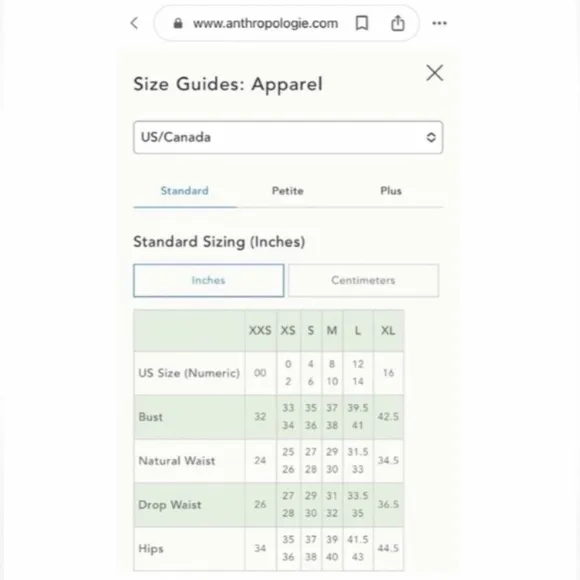
Task: Bookmark this page with bookmark icon
Action: [x=362, y=23]
